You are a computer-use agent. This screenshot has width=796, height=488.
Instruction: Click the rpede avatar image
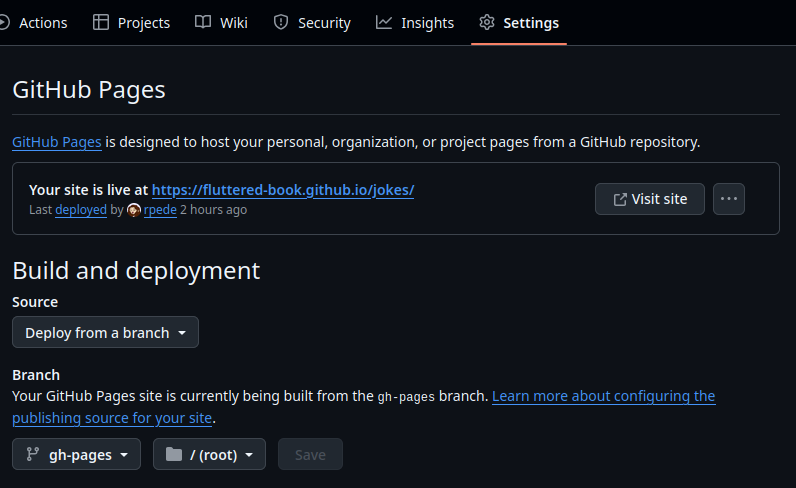coord(134,210)
